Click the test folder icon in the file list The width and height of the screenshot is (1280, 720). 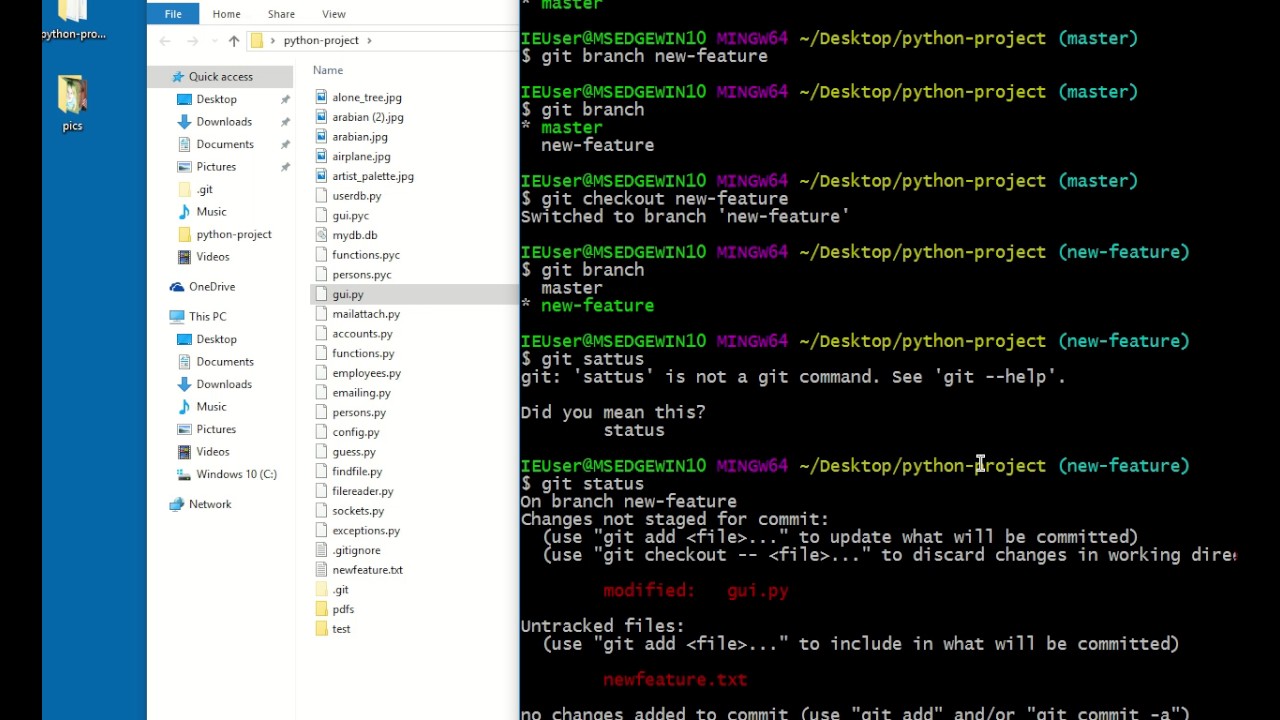tap(321, 629)
